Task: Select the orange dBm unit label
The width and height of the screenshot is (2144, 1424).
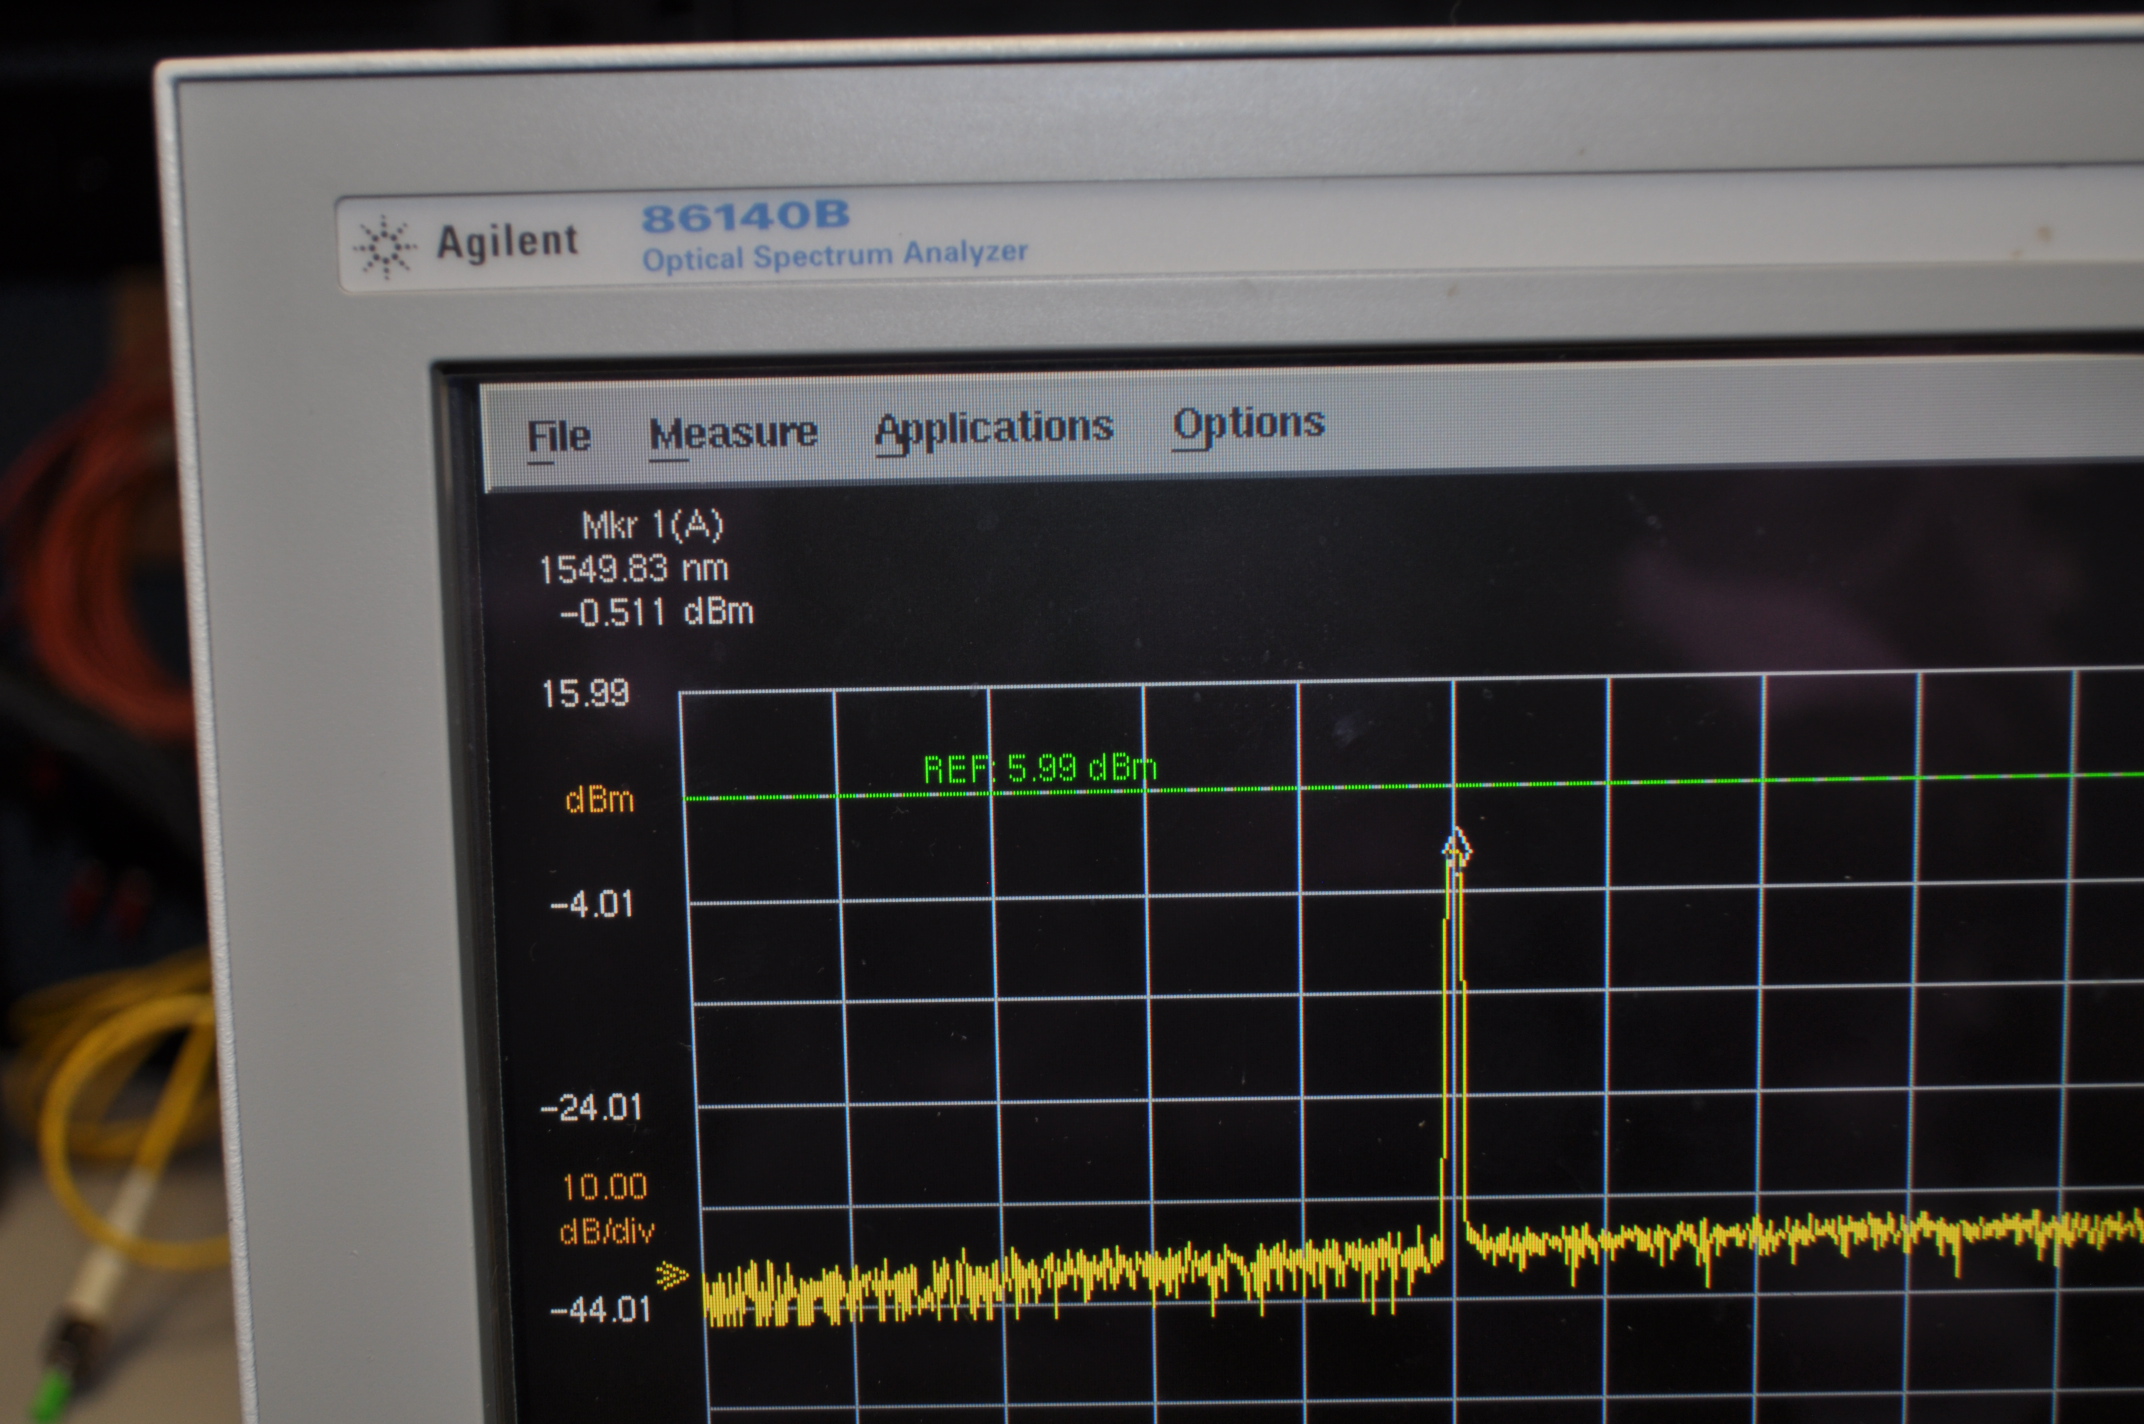Action: pyautogui.click(x=599, y=800)
